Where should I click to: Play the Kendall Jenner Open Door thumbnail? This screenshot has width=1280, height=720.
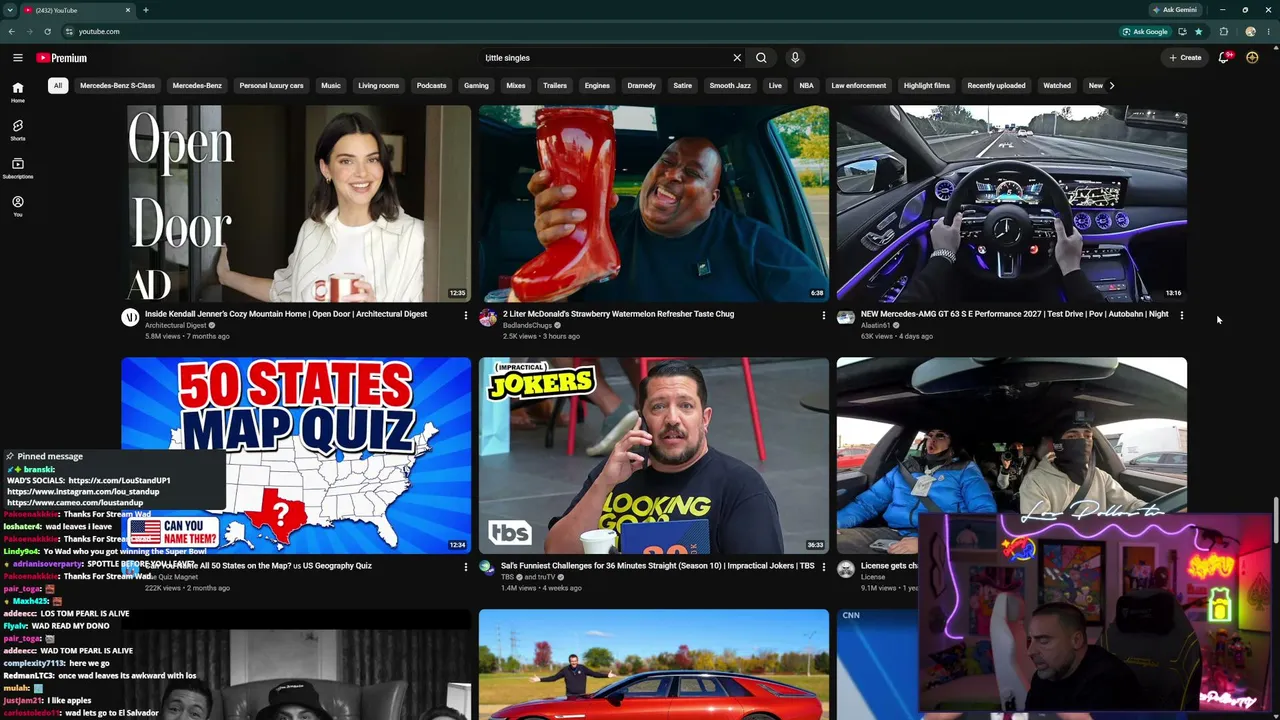[296, 204]
